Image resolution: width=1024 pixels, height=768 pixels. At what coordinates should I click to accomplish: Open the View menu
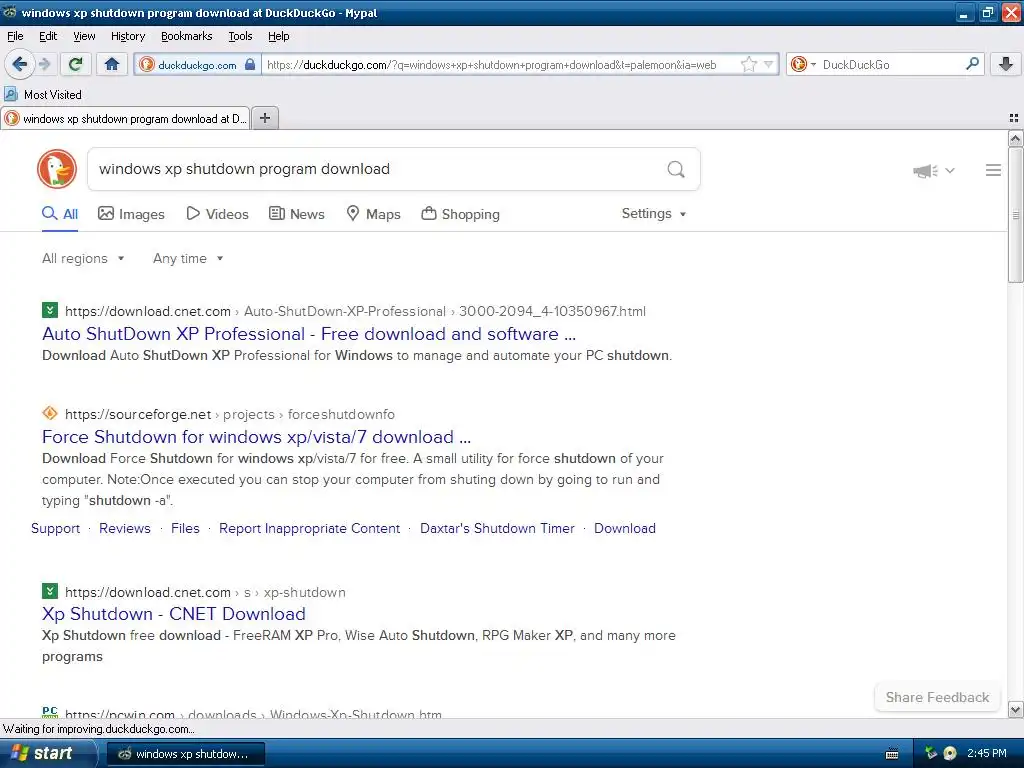(84, 36)
